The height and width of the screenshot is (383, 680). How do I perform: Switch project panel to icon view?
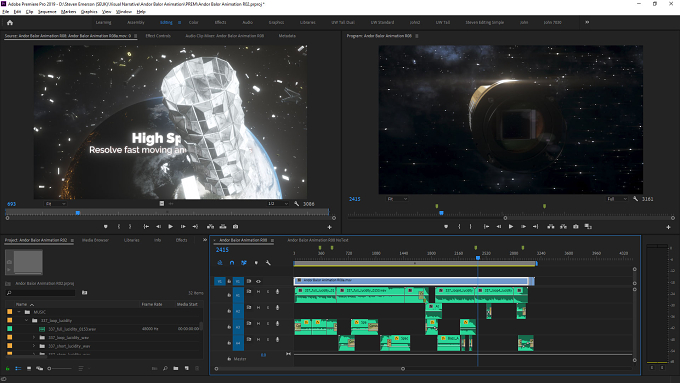tap(29, 368)
